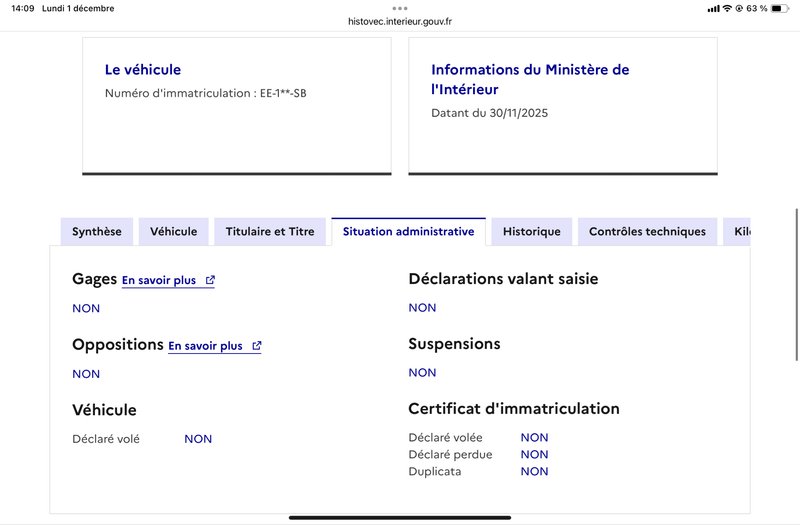The height and width of the screenshot is (525, 800).
Task: Click the Le véhicule card heading
Action: coord(143,70)
